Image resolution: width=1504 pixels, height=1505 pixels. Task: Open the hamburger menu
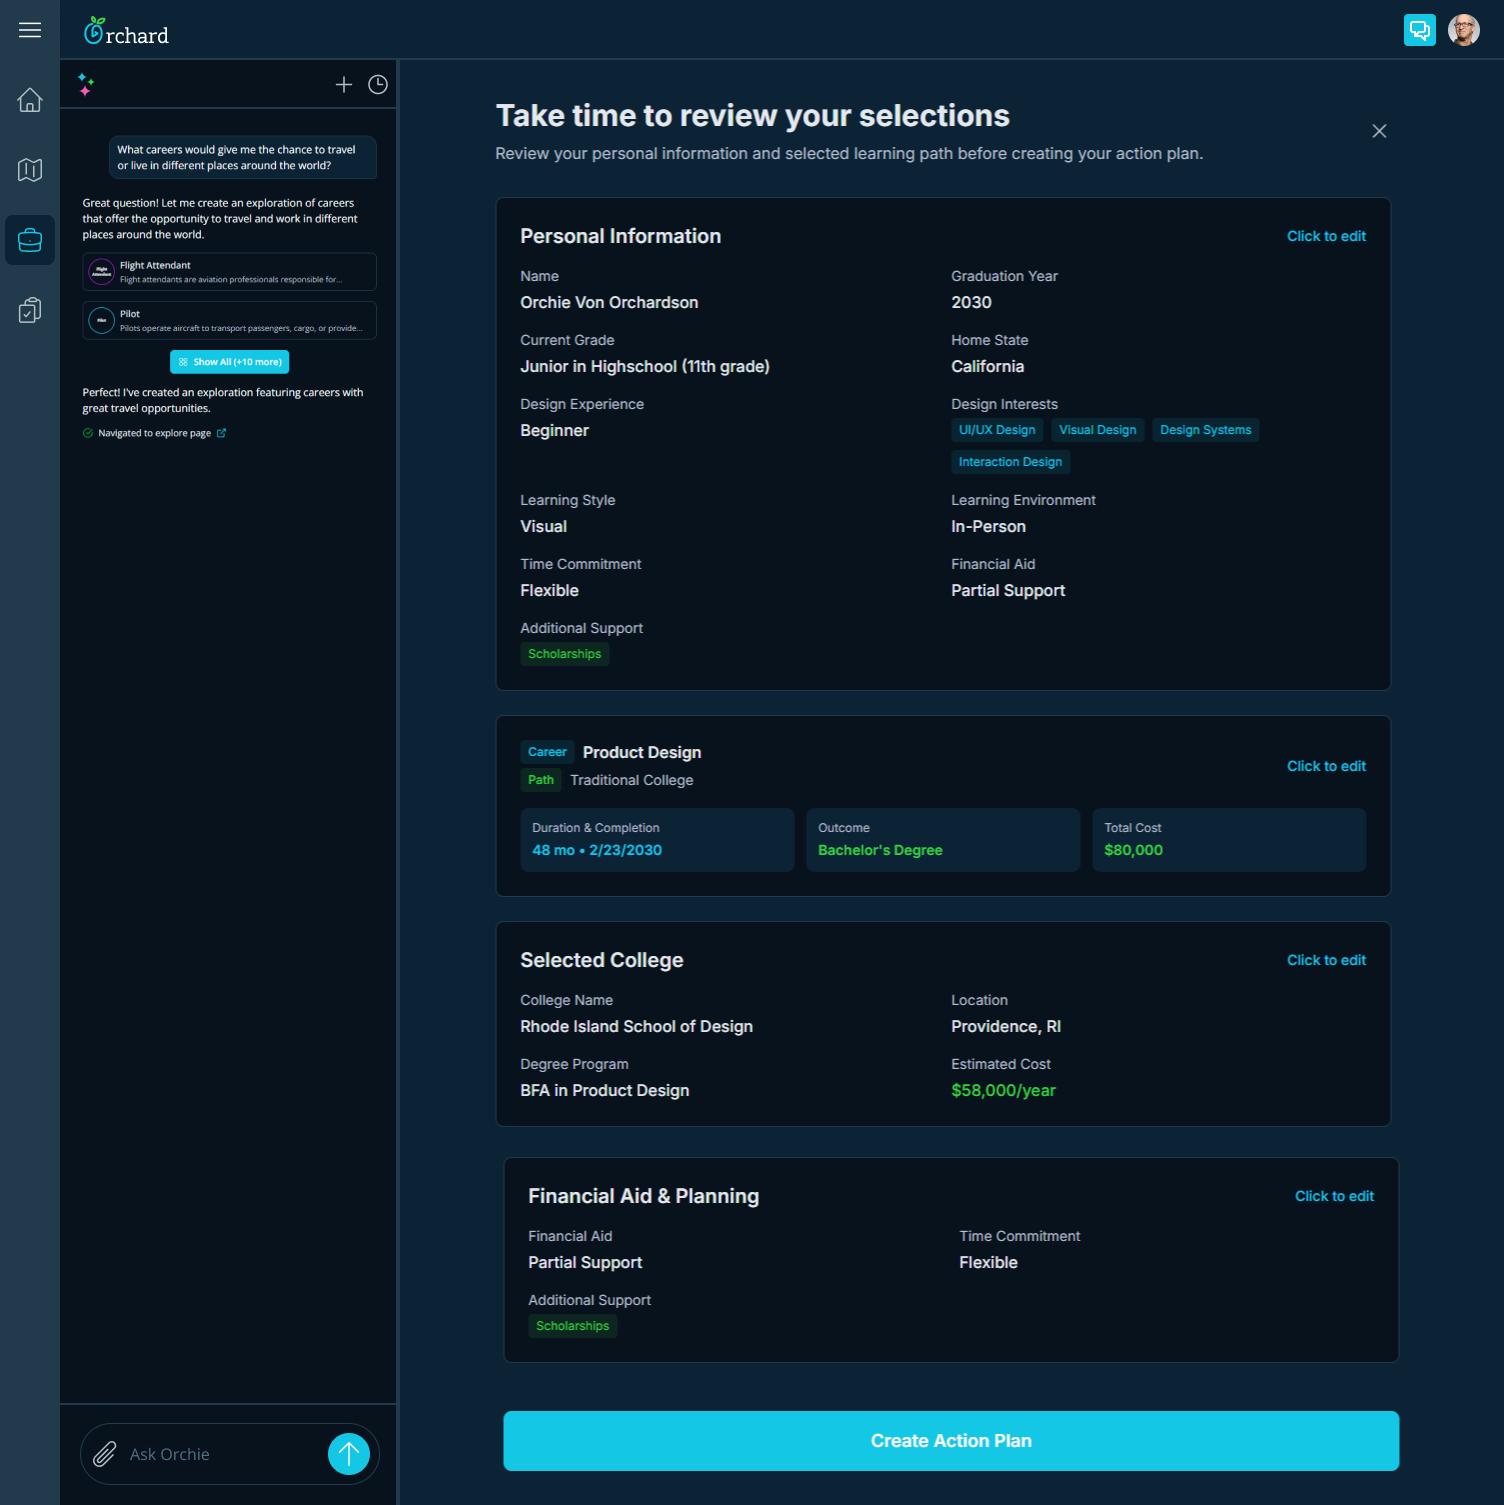30,30
